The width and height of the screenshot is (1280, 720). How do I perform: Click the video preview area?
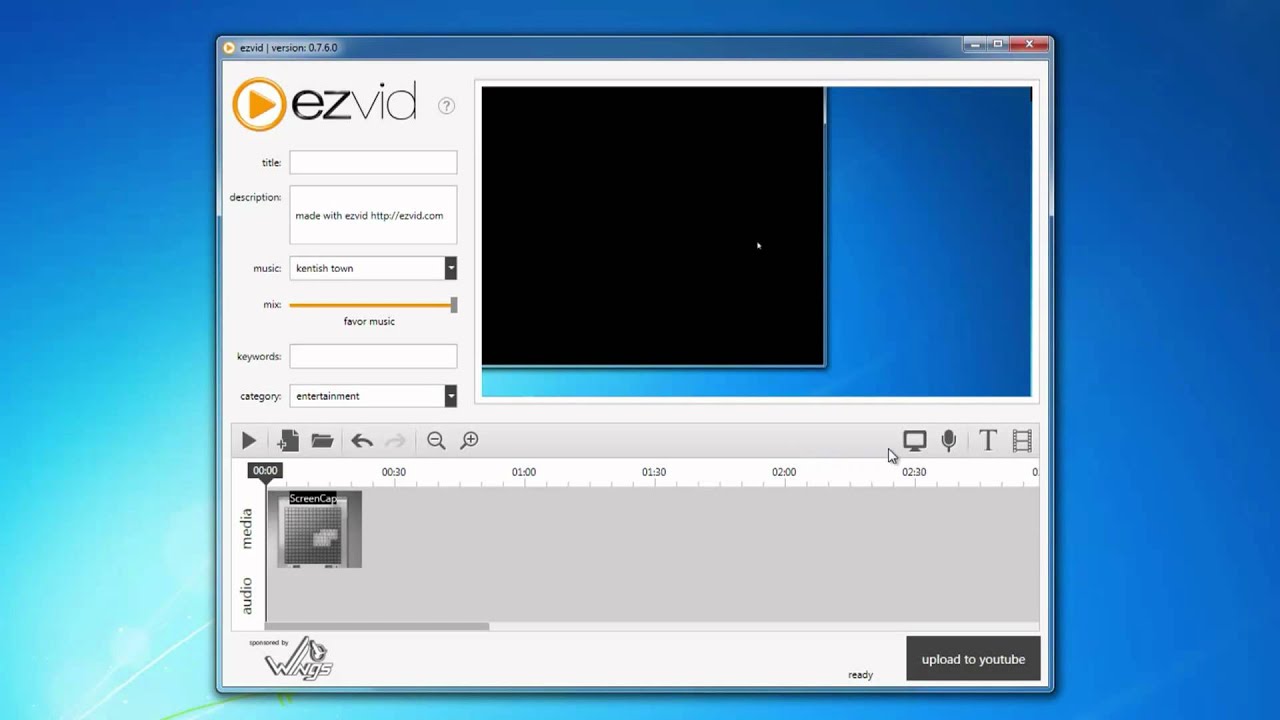[756, 241]
